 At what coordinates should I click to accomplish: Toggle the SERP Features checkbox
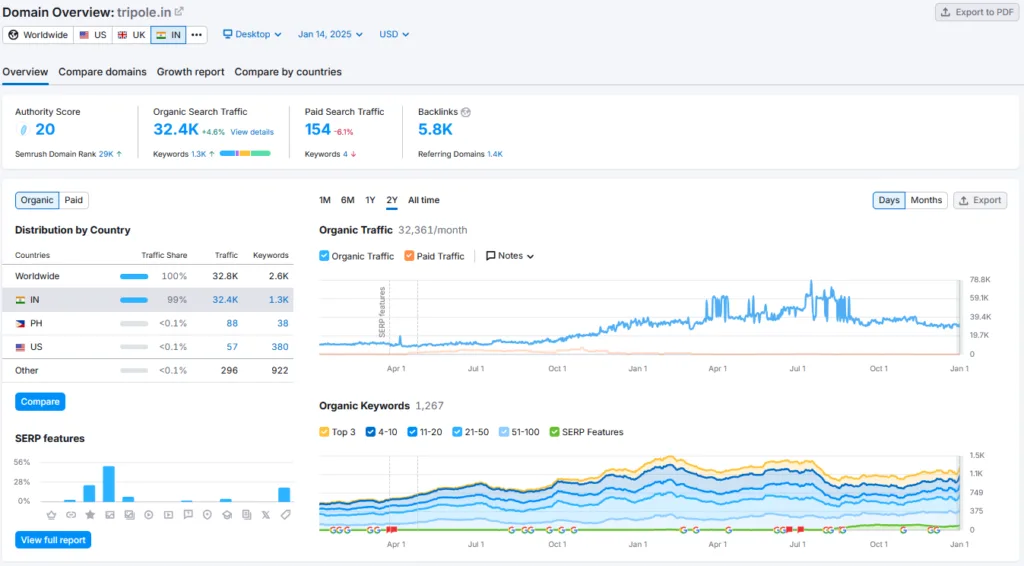click(554, 432)
